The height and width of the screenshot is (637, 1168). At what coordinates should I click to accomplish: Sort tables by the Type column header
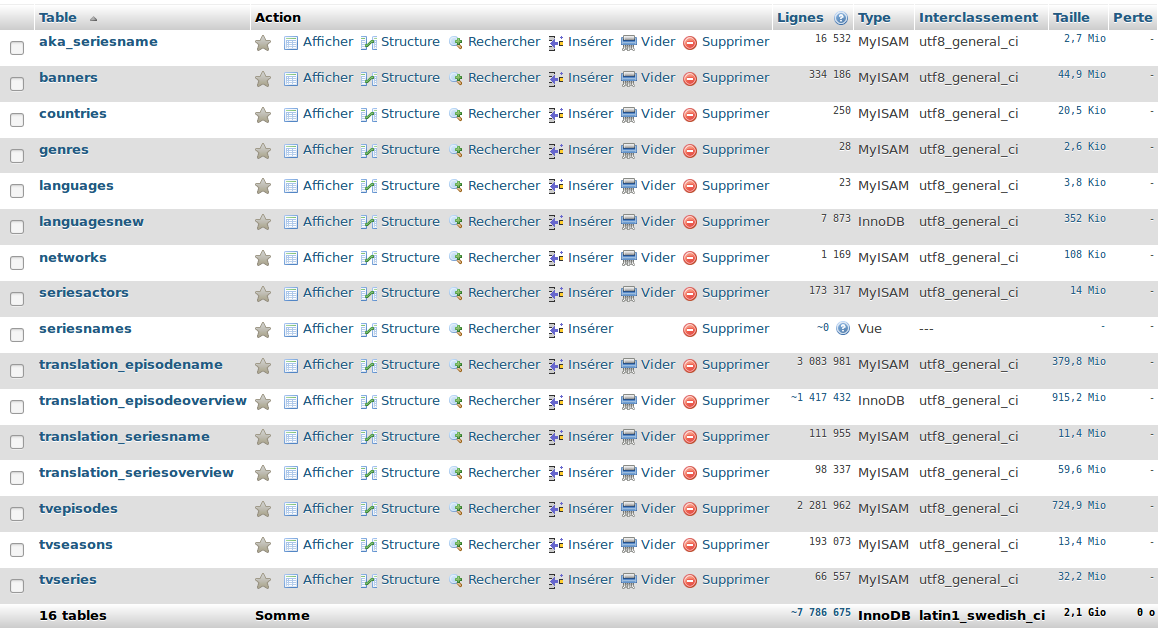[x=874, y=17]
